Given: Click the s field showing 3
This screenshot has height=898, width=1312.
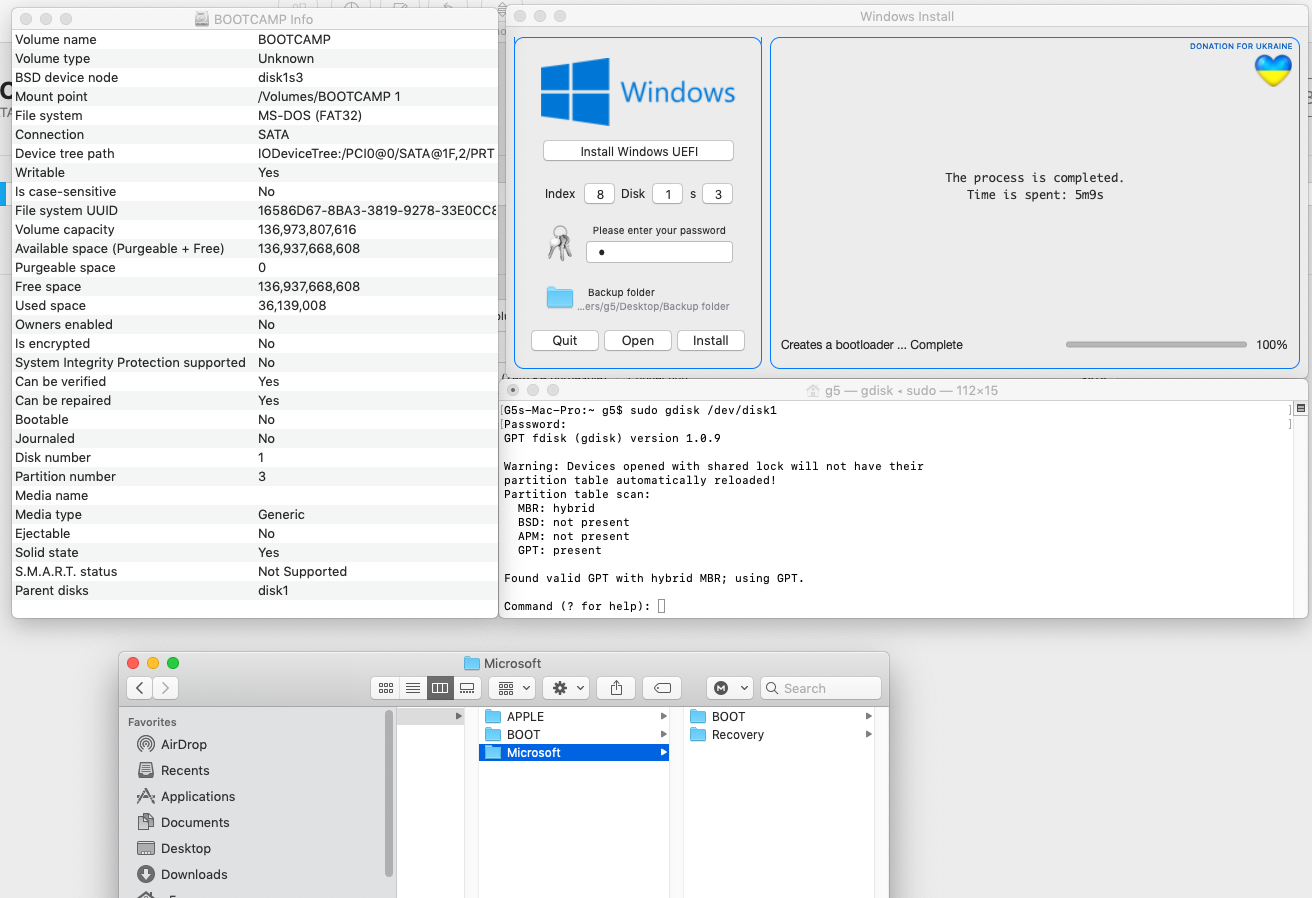Looking at the screenshot, I should [x=718, y=194].
